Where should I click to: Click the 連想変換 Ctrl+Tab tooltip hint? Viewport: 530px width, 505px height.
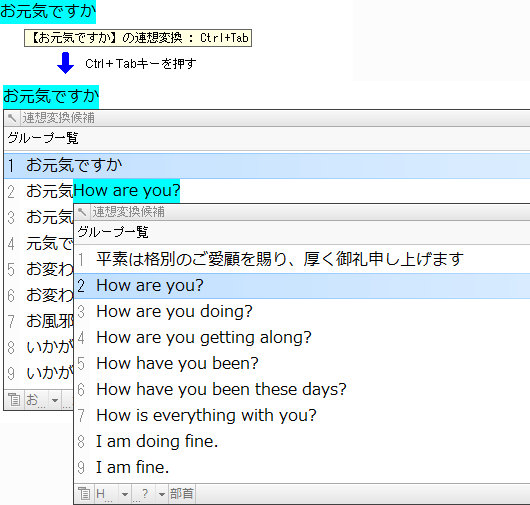[x=138, y=38]
